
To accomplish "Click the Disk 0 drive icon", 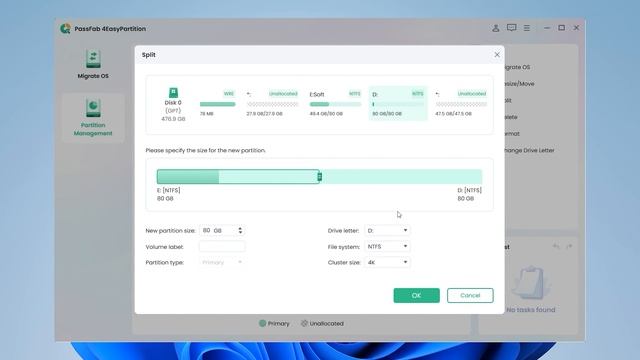I will (173, 92).
